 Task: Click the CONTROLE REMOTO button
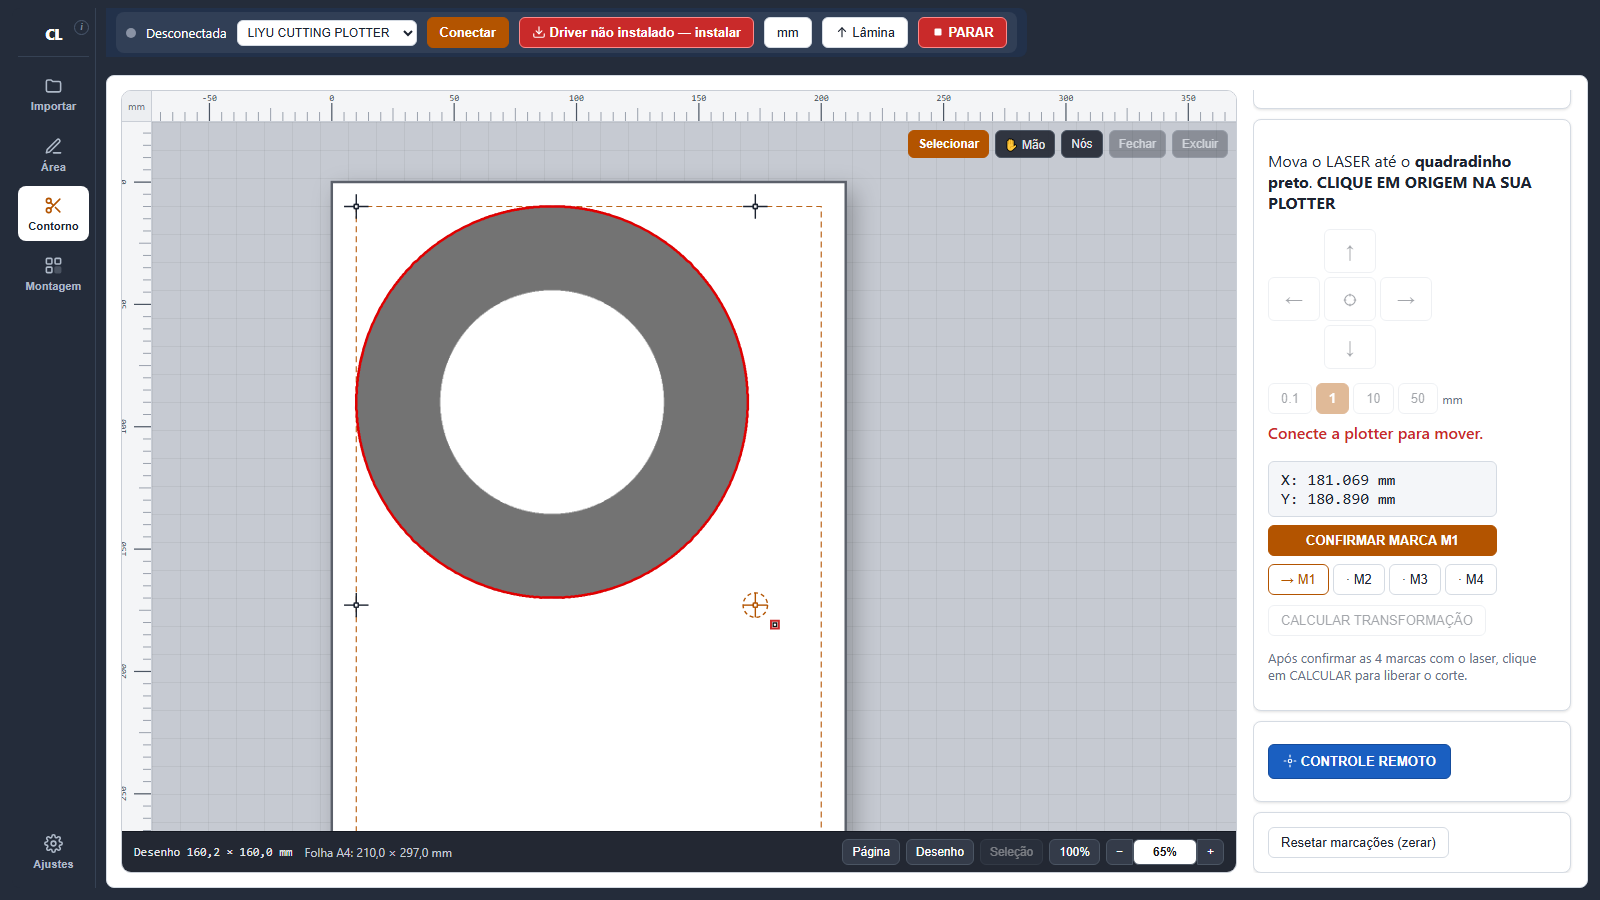[1359, 761]
